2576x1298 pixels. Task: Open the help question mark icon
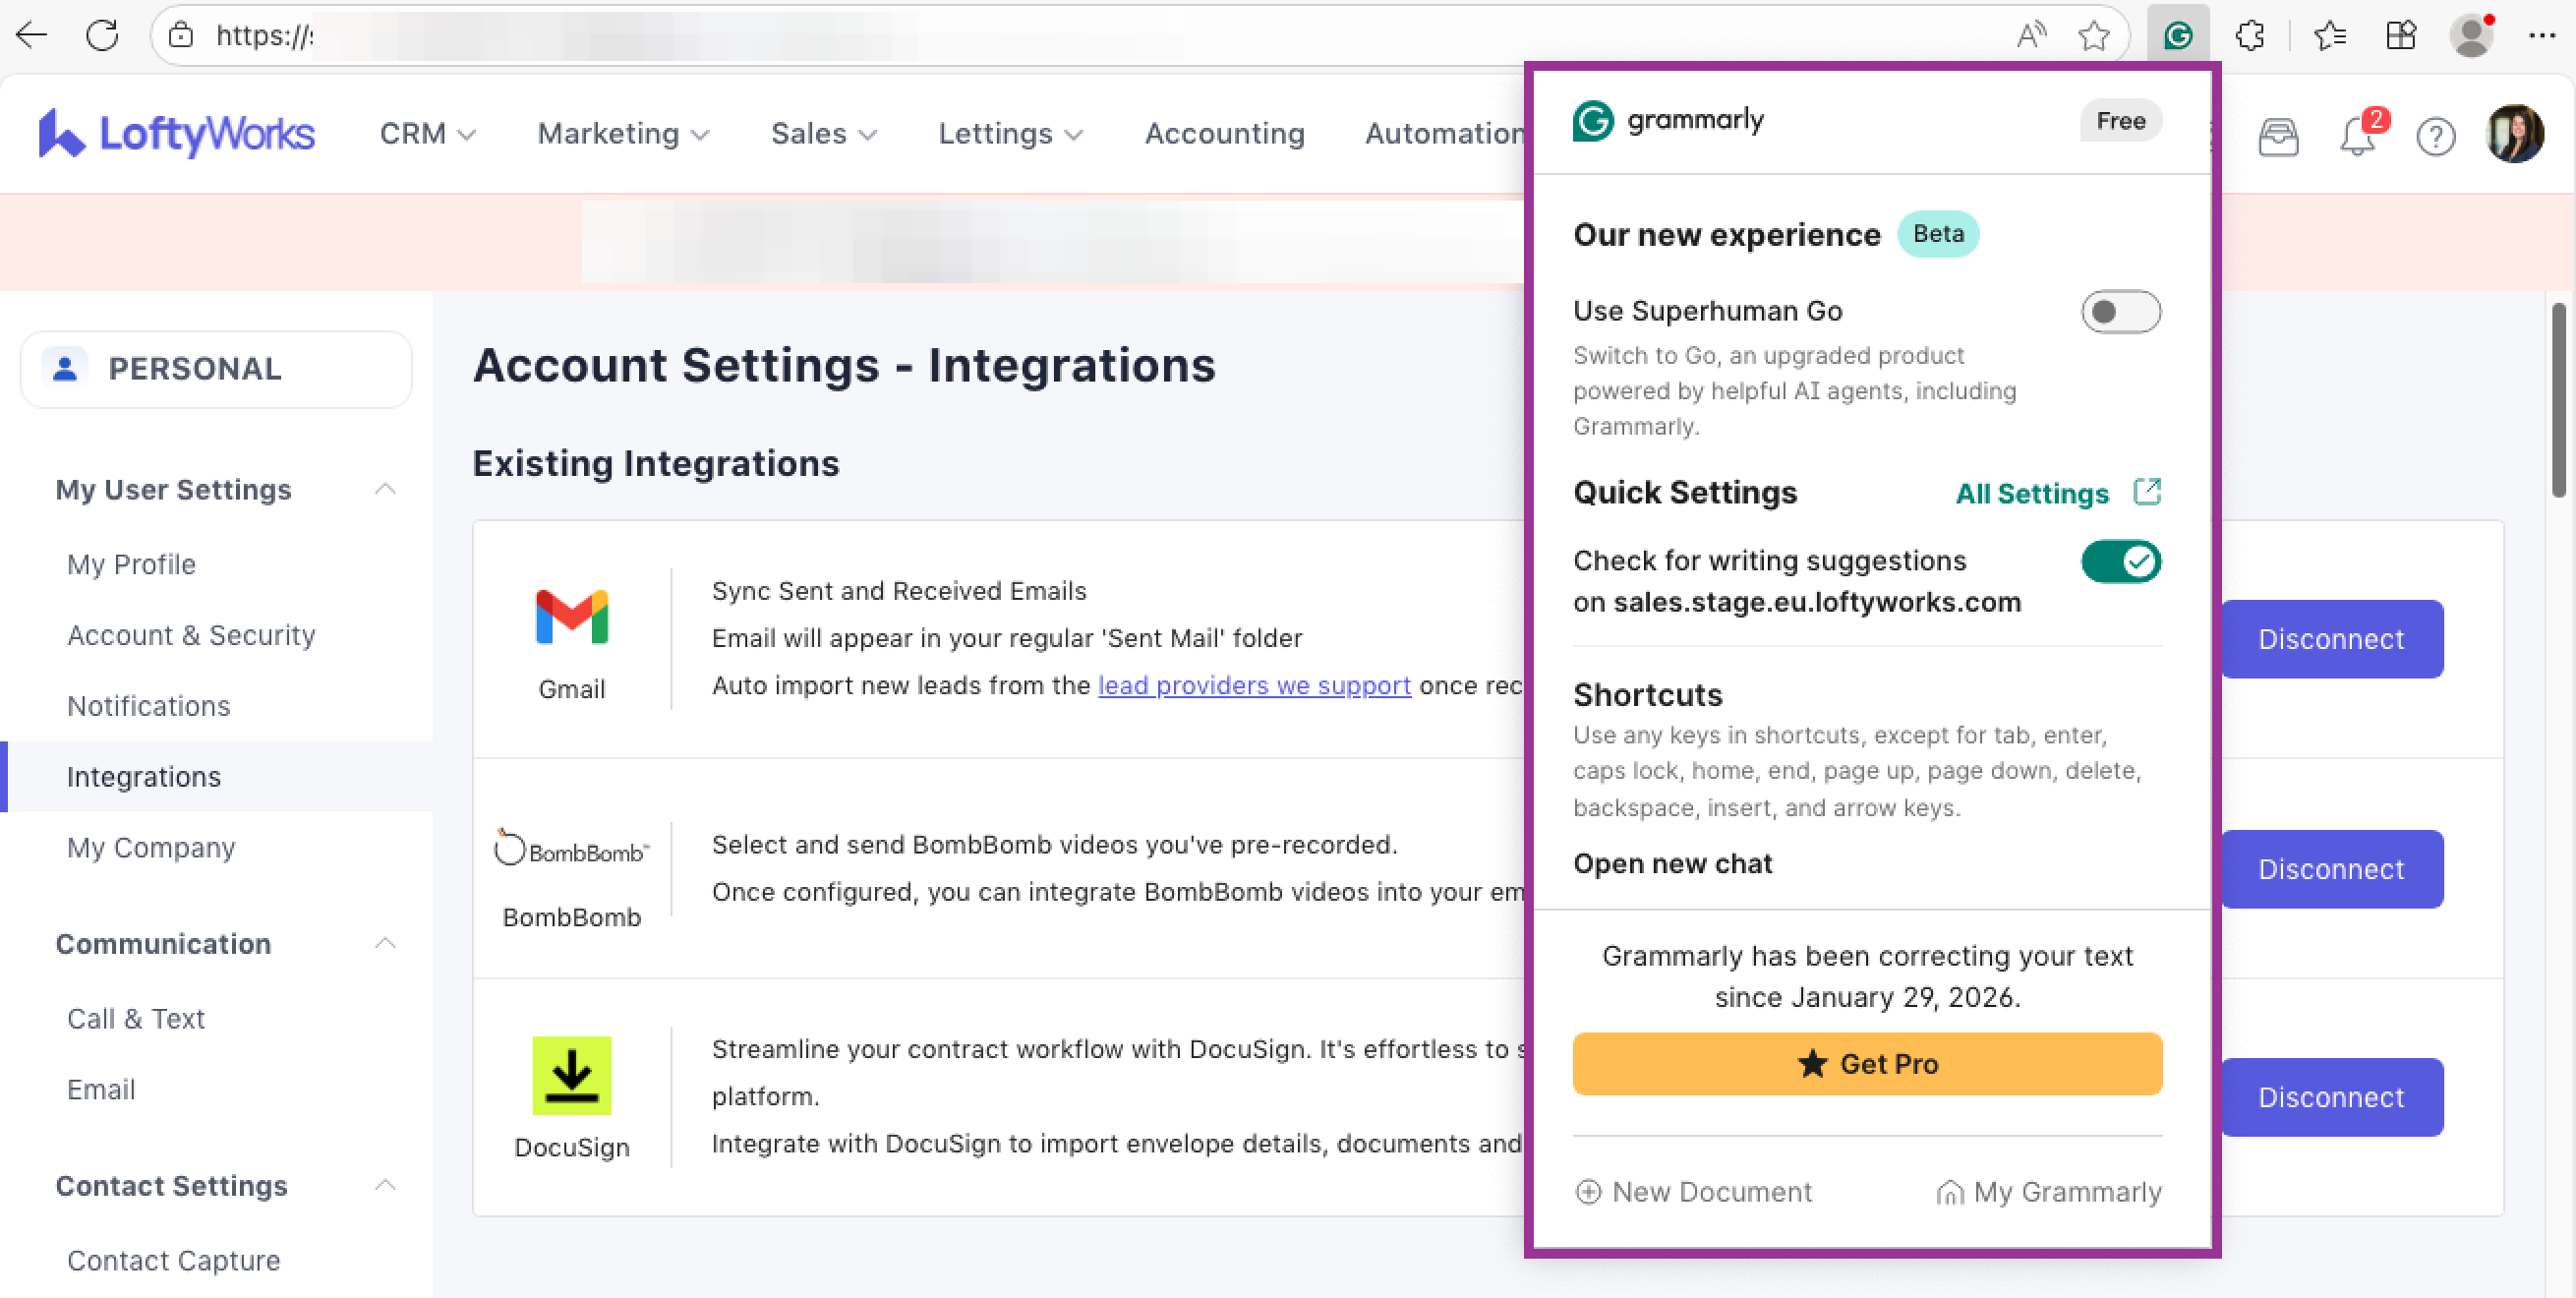2435,136
